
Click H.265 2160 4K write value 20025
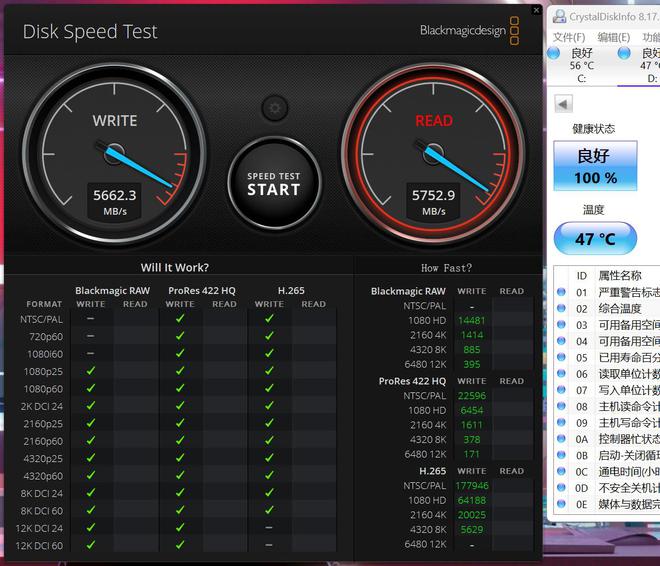(472, 515)
